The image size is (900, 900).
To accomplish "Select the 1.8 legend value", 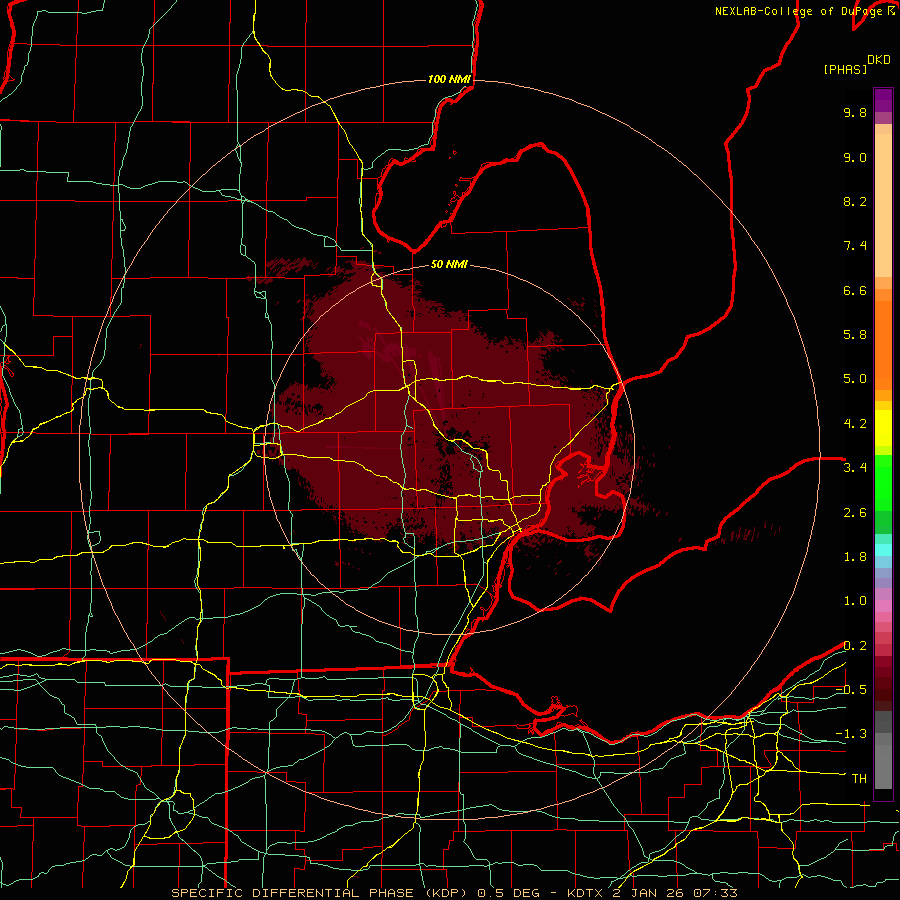I will click(x=855, y=557).
